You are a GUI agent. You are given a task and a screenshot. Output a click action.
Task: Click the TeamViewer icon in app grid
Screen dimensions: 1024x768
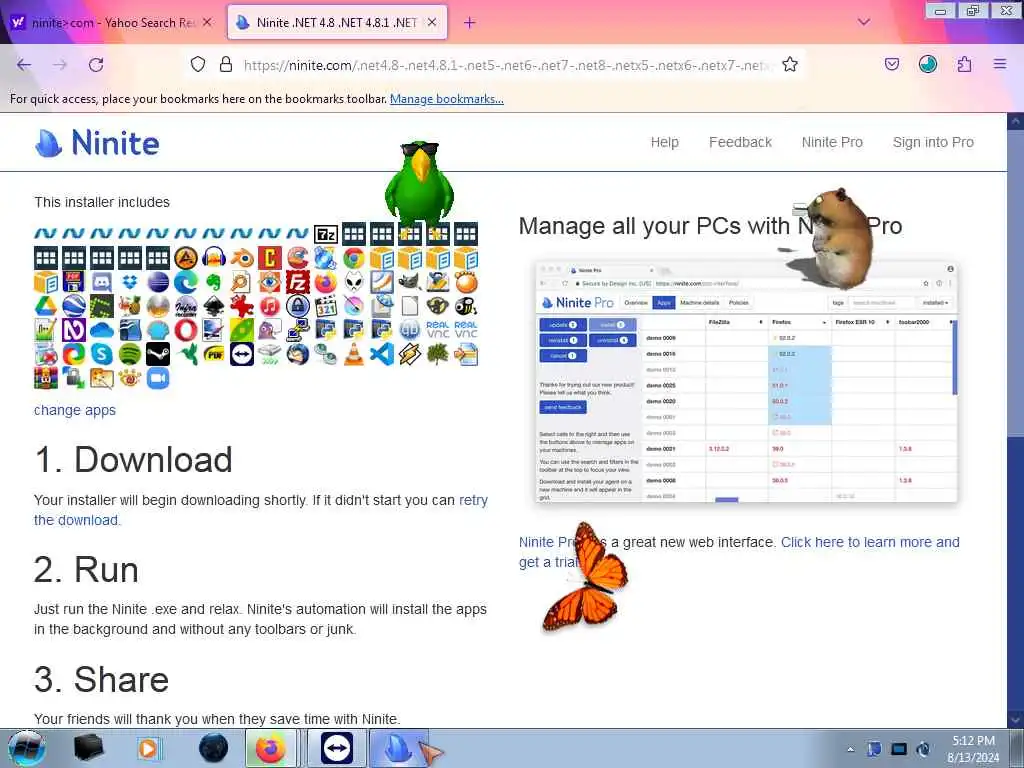click(242, 354)
